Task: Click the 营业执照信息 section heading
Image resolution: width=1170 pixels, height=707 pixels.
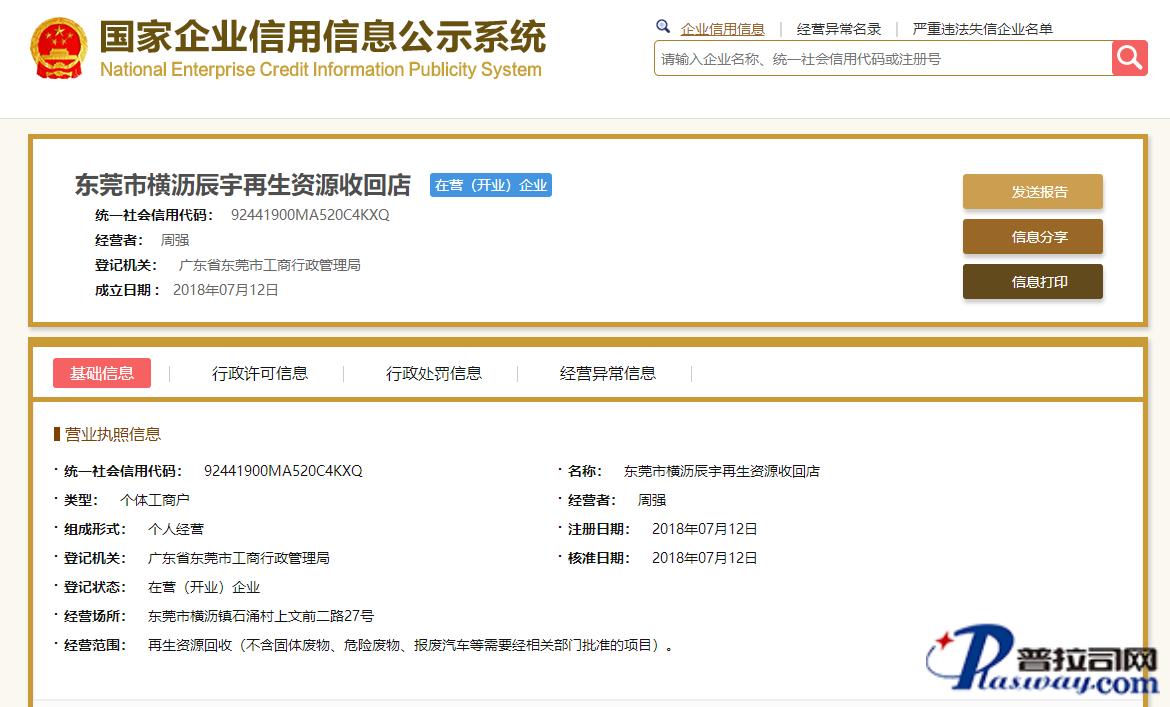Action: click(112, 434)
